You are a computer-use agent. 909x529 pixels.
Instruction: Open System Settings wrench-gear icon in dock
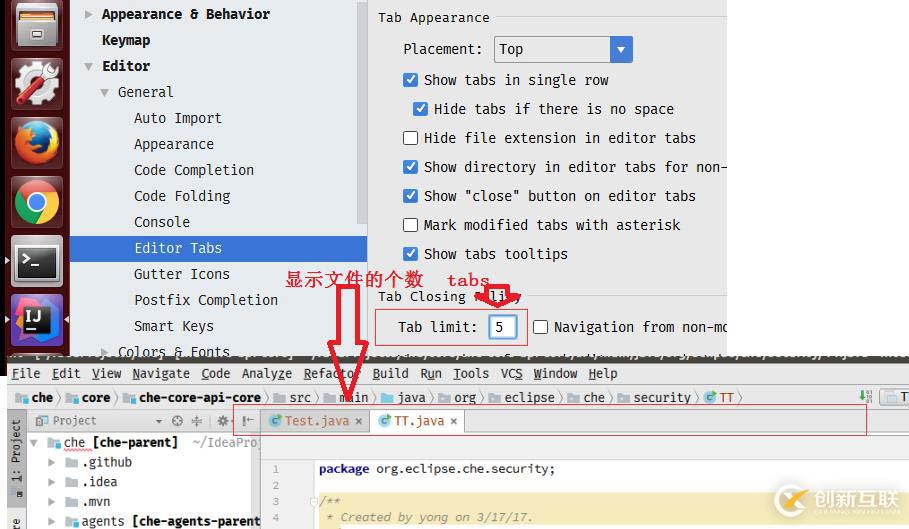tap(37, 83)
